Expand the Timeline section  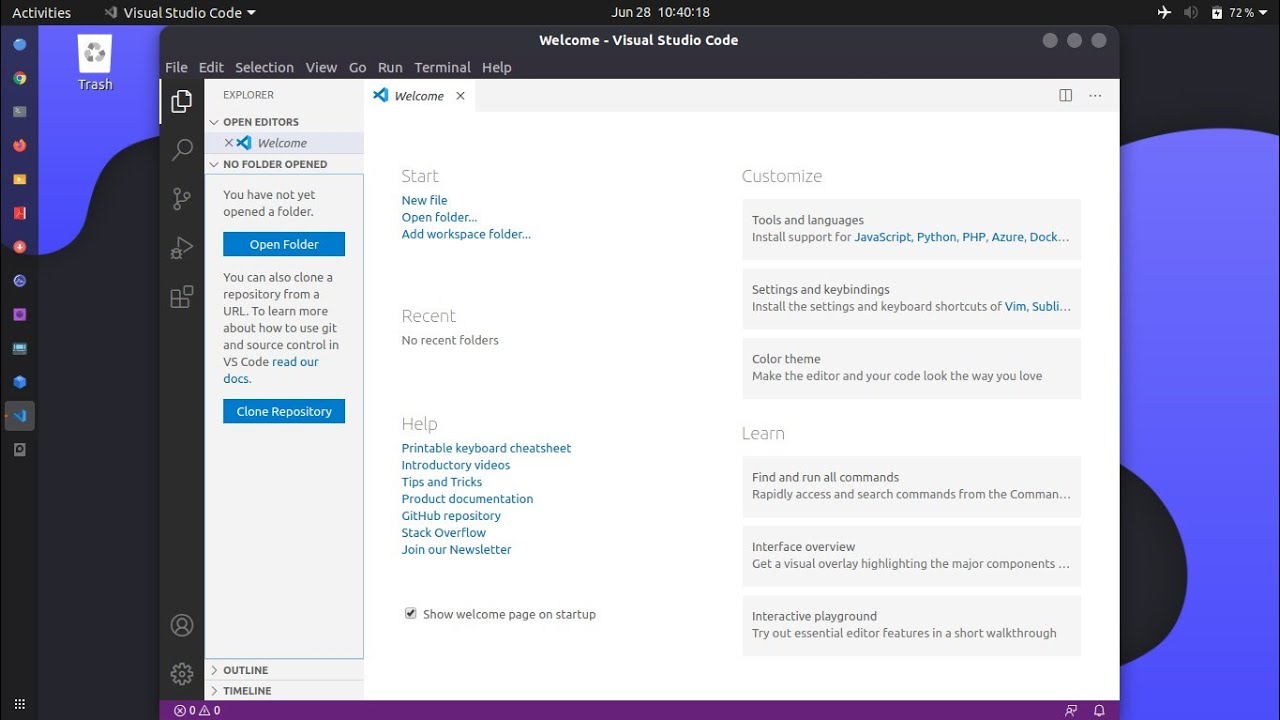(x=284, y=691)
